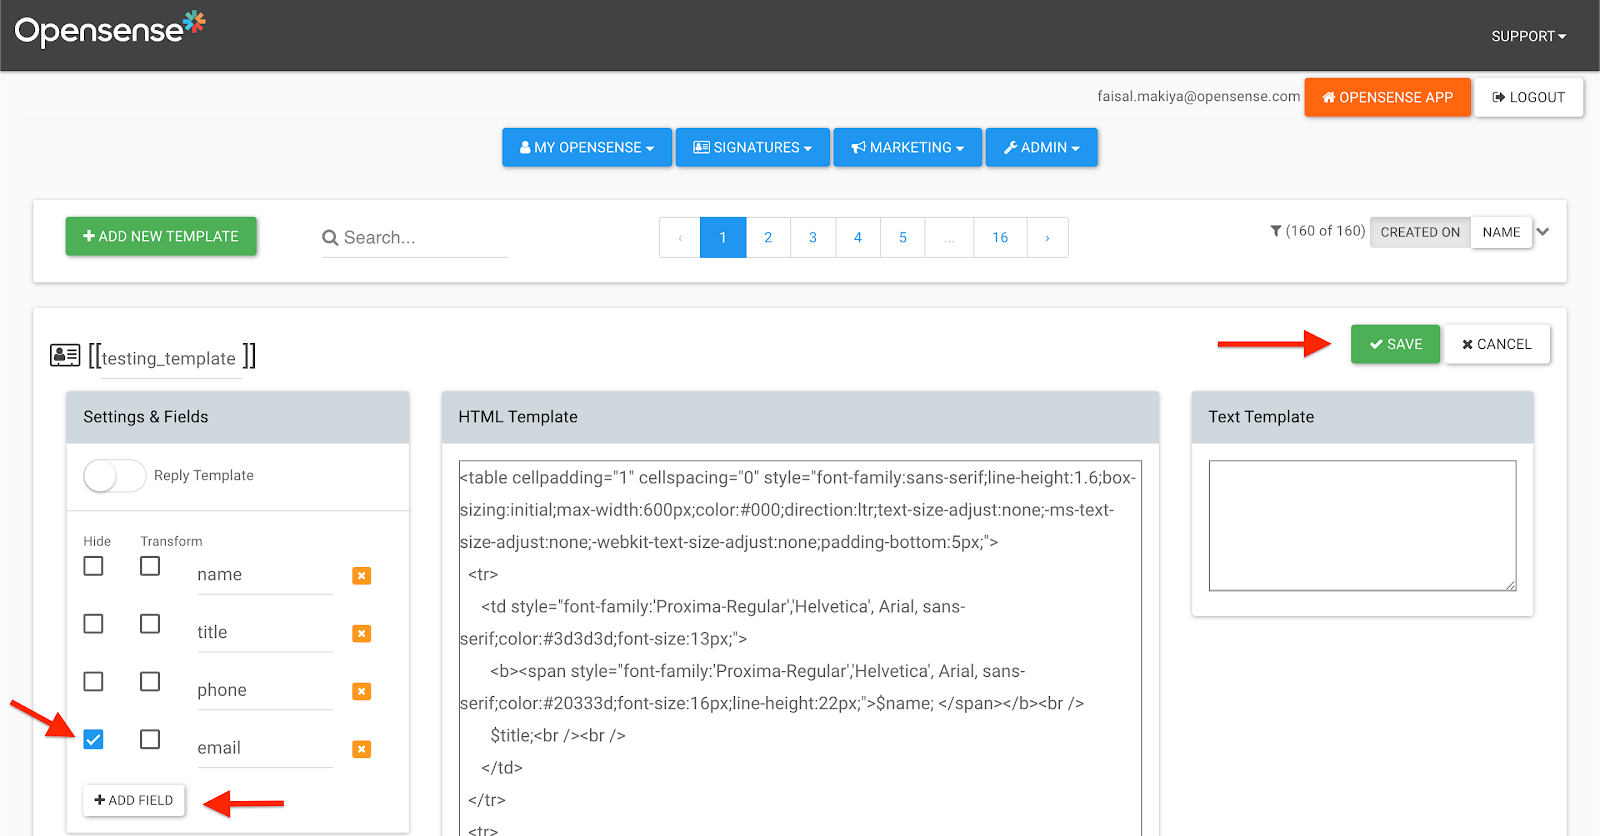1600x836 pixels.
Task: Click the CANCEL button
Action: point(1497,344)
